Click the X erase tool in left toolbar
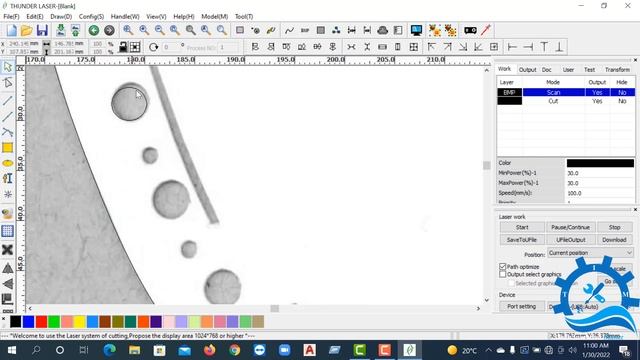 (7, 249)
